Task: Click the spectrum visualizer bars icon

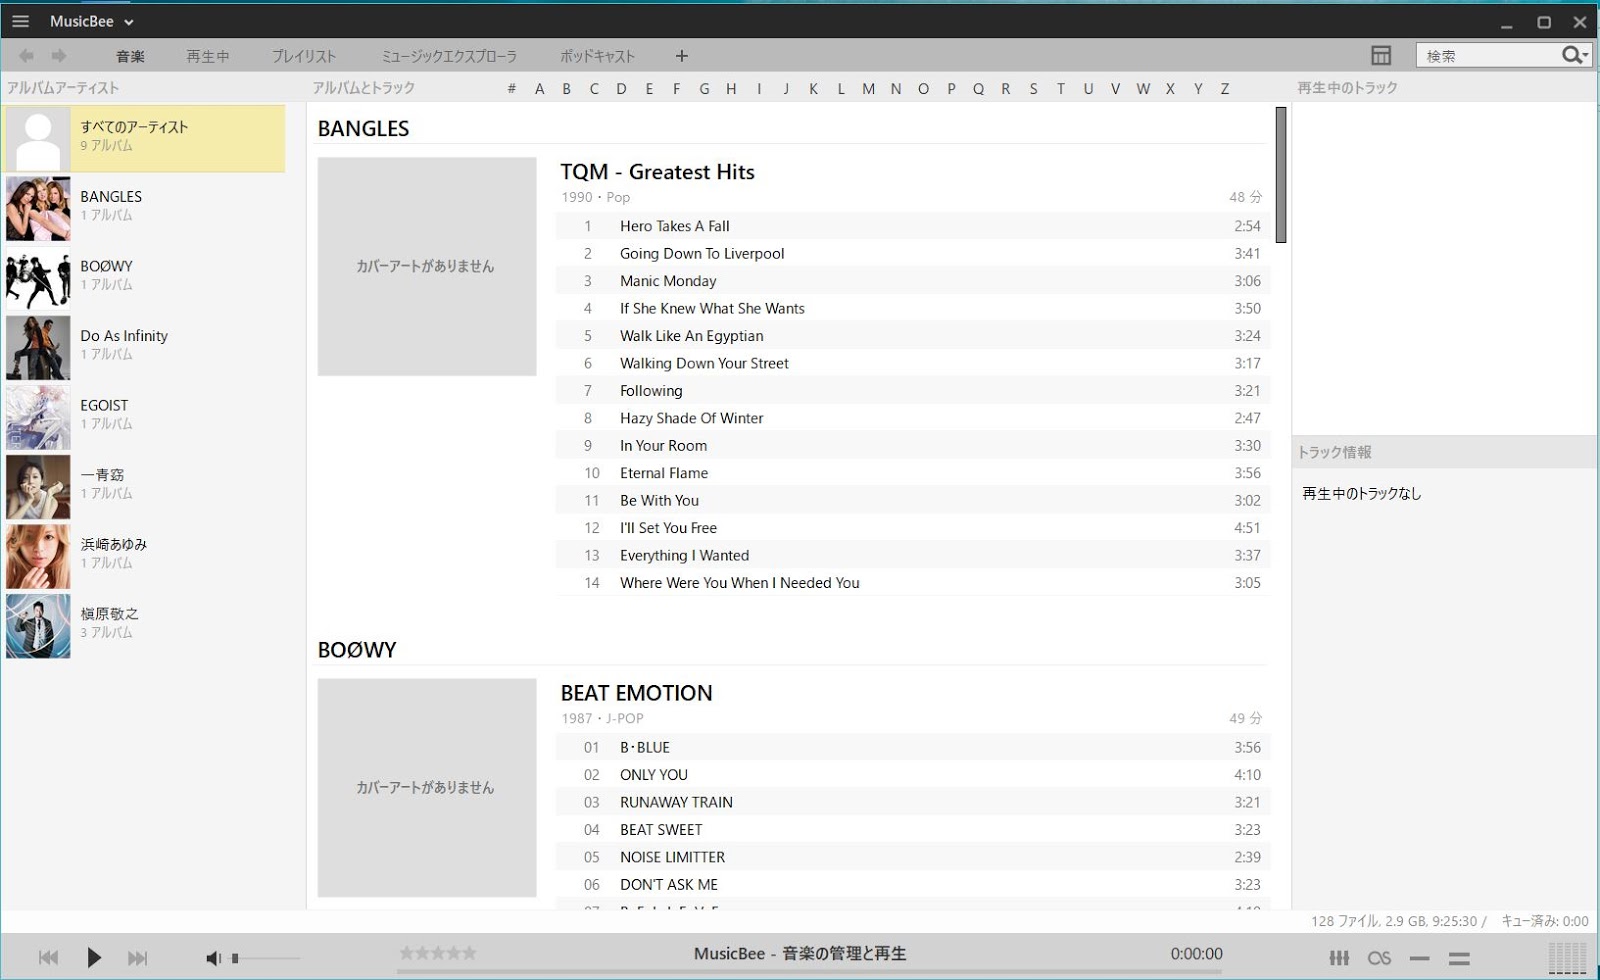Action: 1567,958
